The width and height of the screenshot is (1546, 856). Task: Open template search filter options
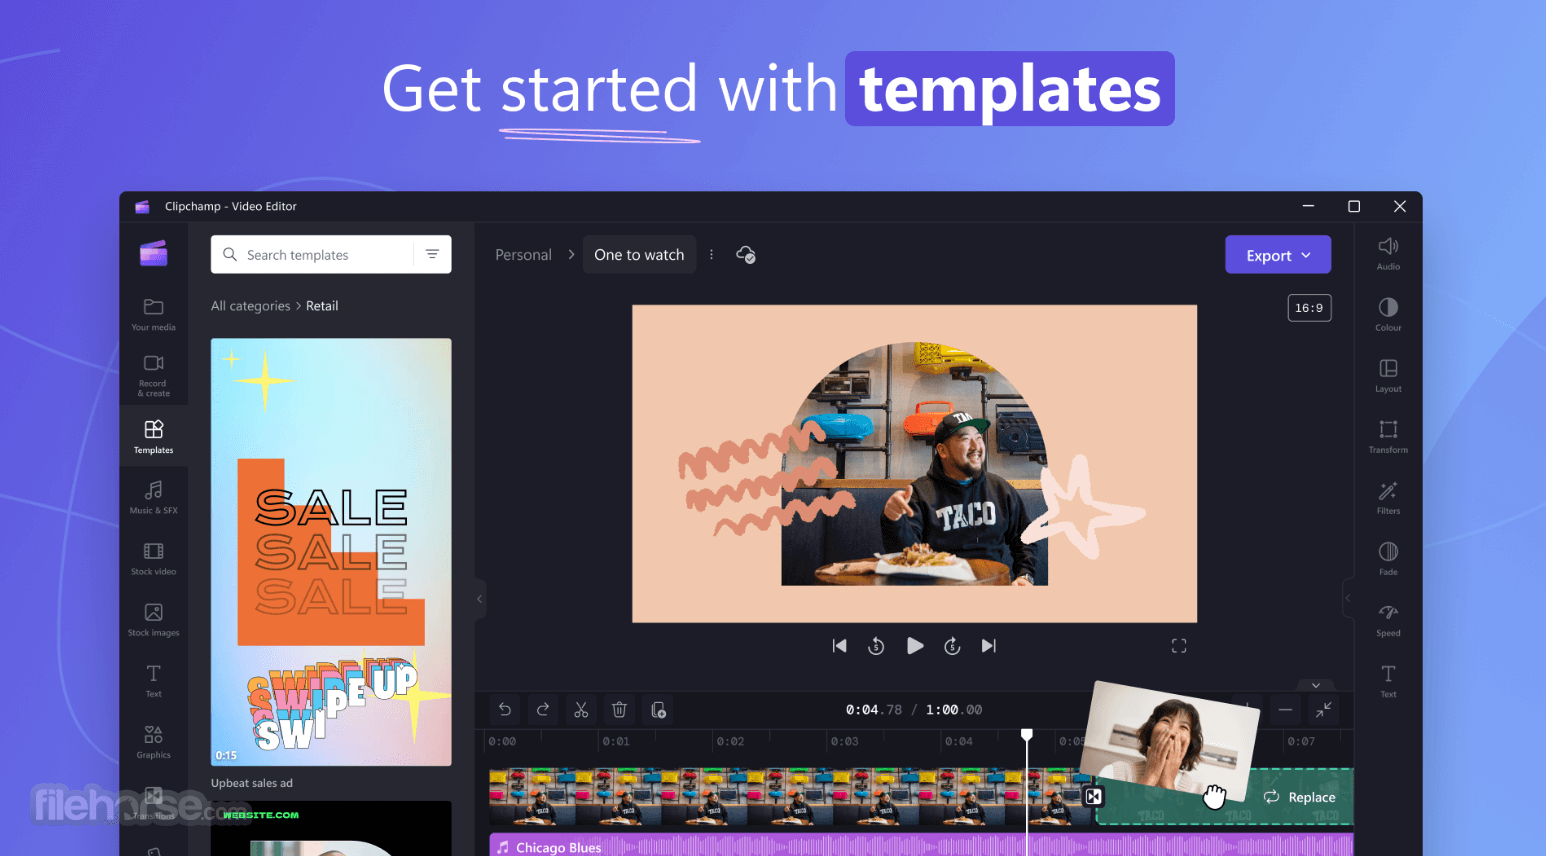coord(432,254)
